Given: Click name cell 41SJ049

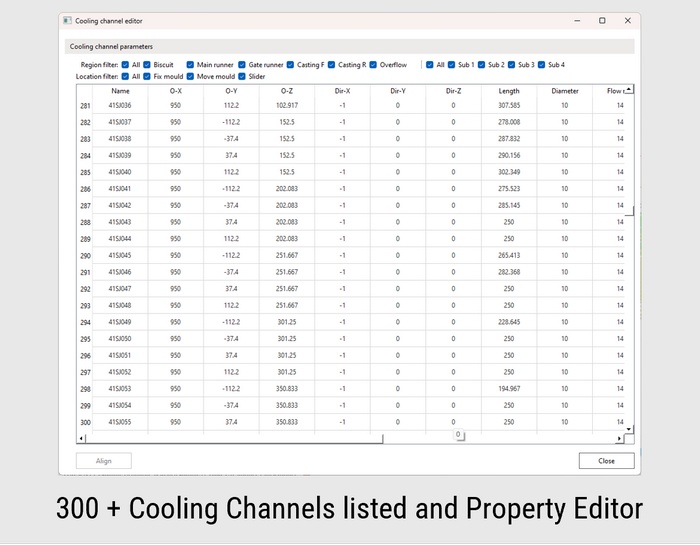Looking at the screenshot, I should [x=120, y=322].
